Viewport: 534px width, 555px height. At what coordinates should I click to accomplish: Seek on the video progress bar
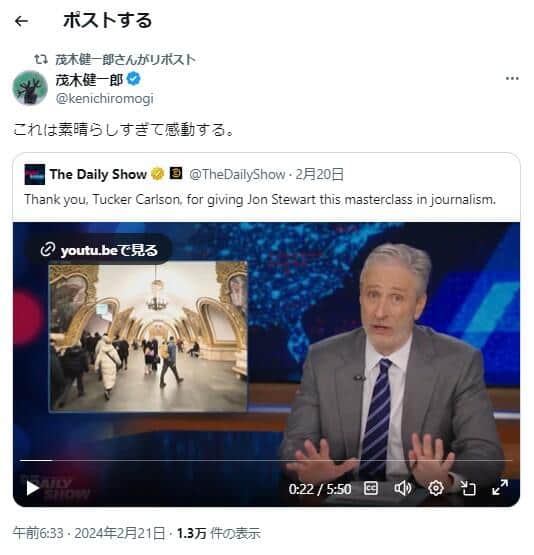point(265,460)
